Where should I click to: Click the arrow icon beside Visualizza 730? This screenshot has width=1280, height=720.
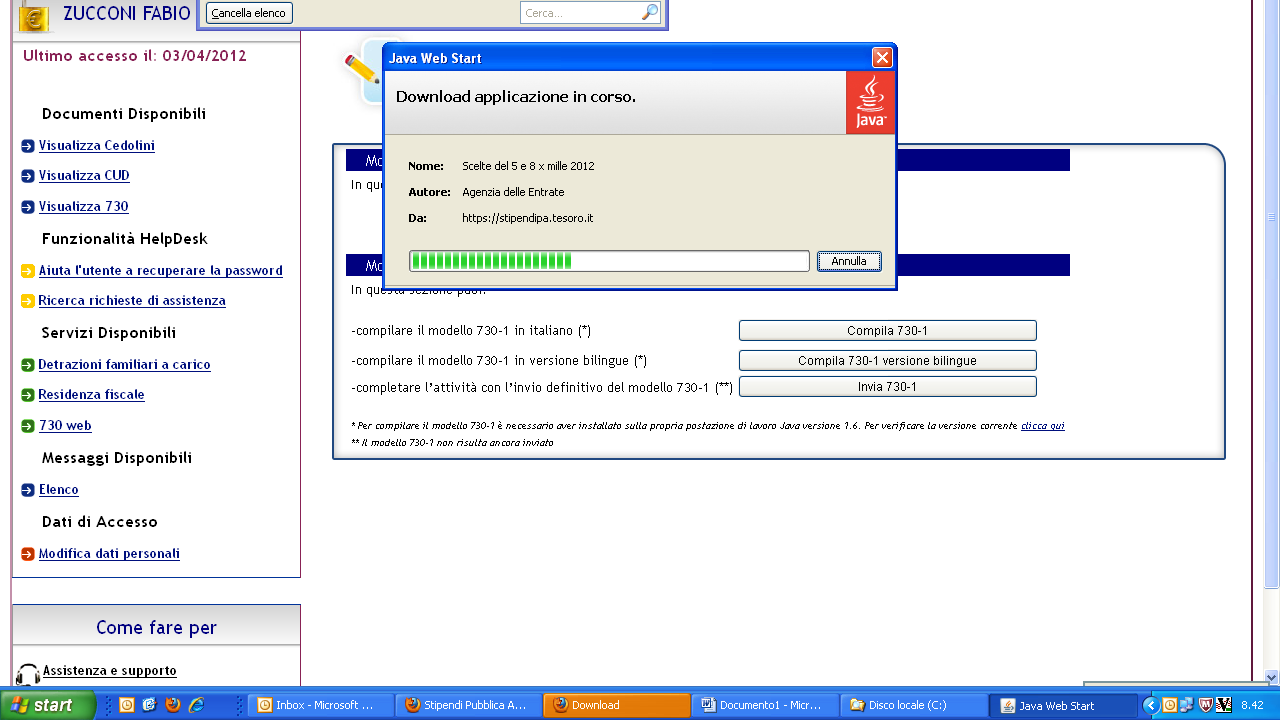28,207
